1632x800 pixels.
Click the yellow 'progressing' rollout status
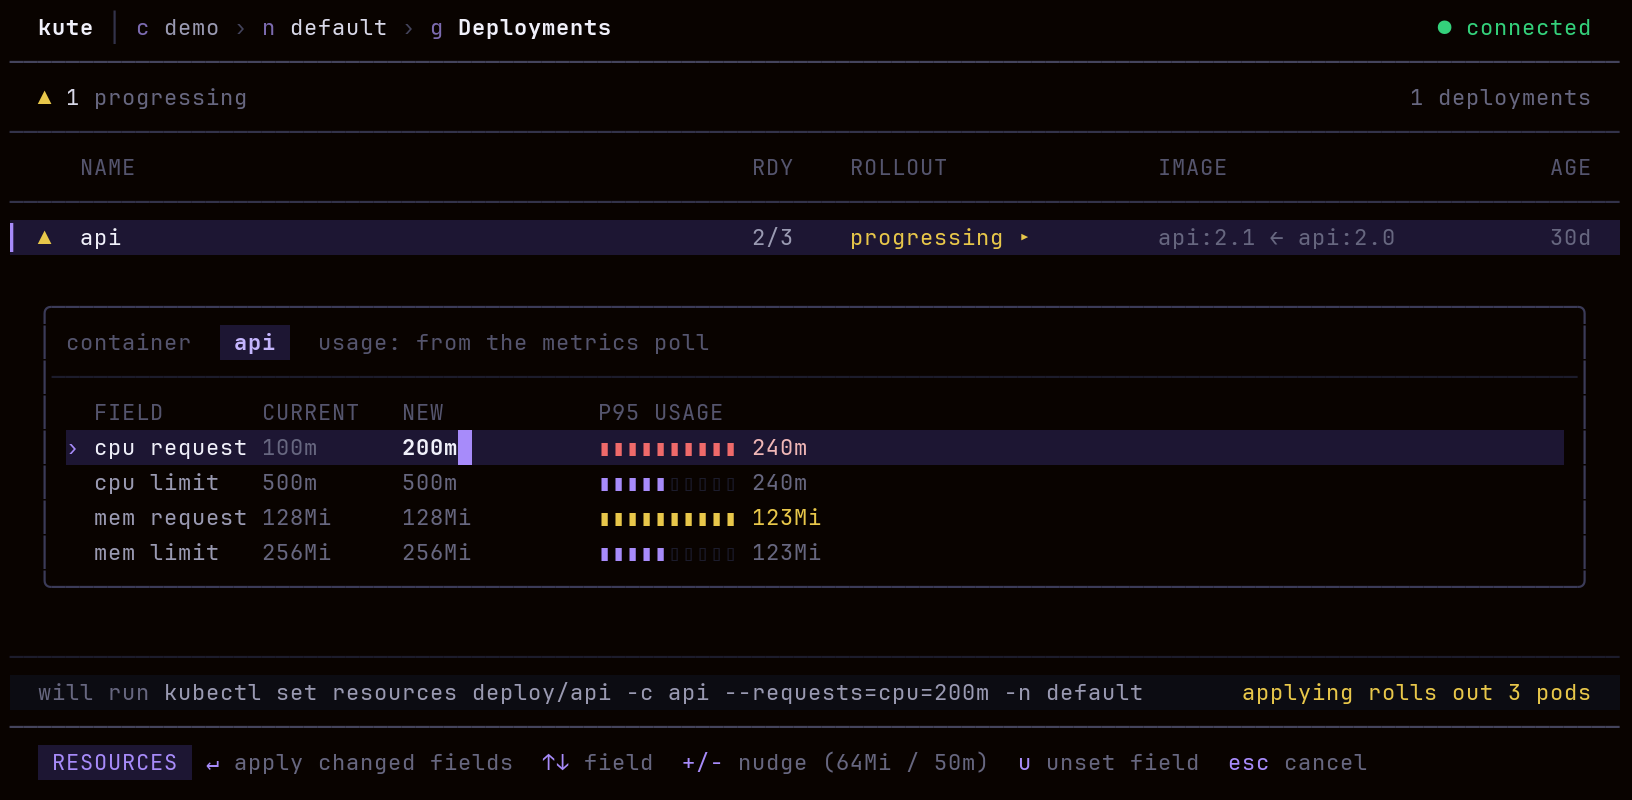point(926,238)
